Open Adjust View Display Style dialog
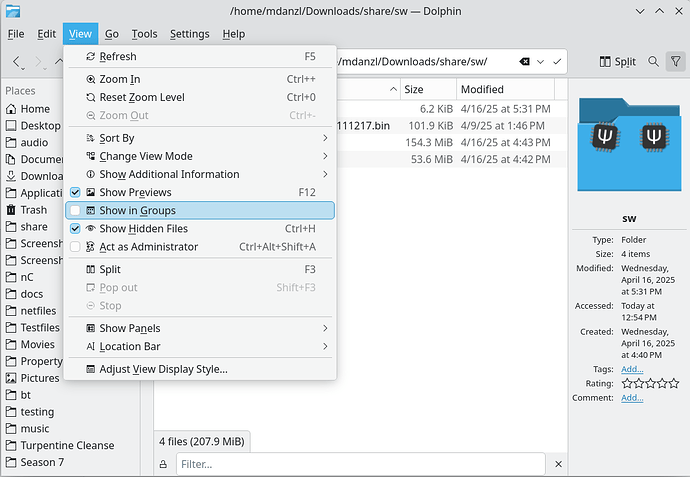The image size is (690, 477). point(200,369)
